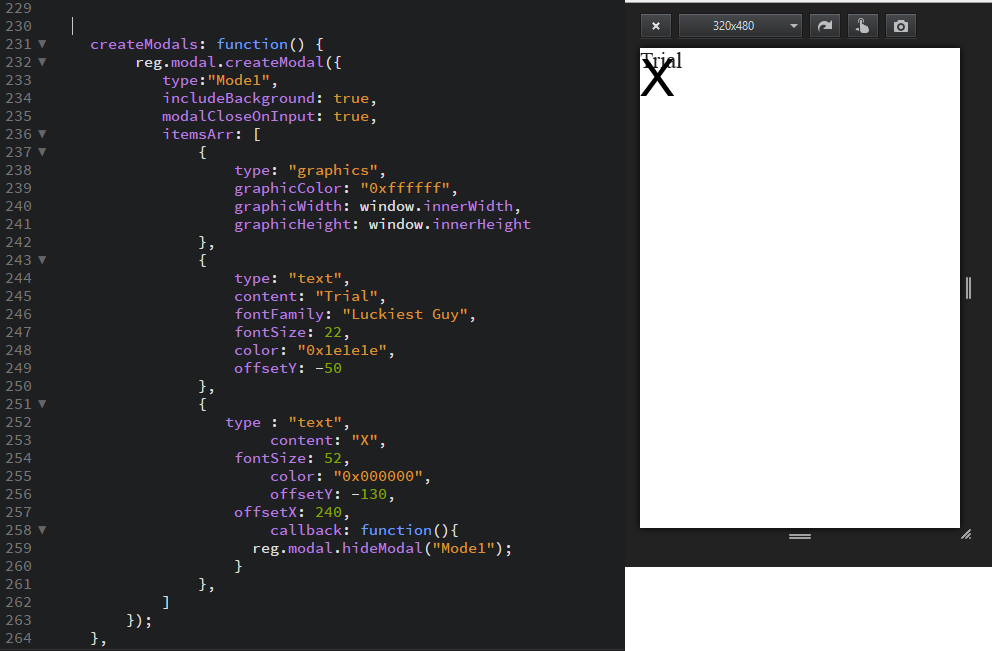
Task: Click the "0x000000" color value
Action: 378,476
